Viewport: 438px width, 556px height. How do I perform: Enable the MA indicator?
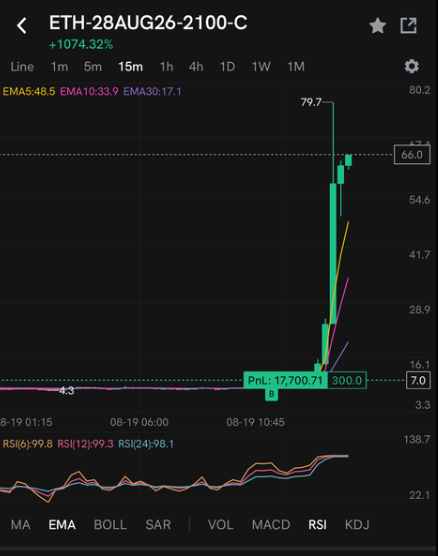[21, 524]
